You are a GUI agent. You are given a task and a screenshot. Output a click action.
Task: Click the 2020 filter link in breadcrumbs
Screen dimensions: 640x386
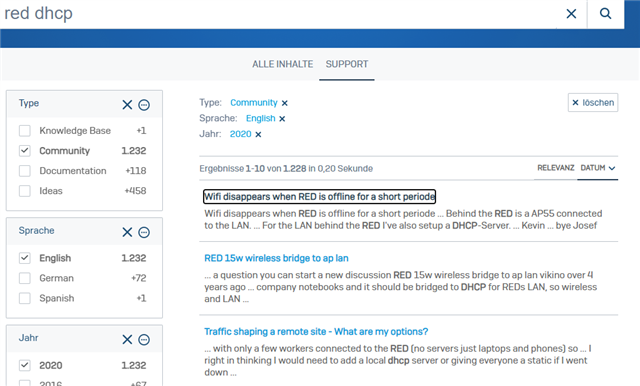tap(240, 134)
